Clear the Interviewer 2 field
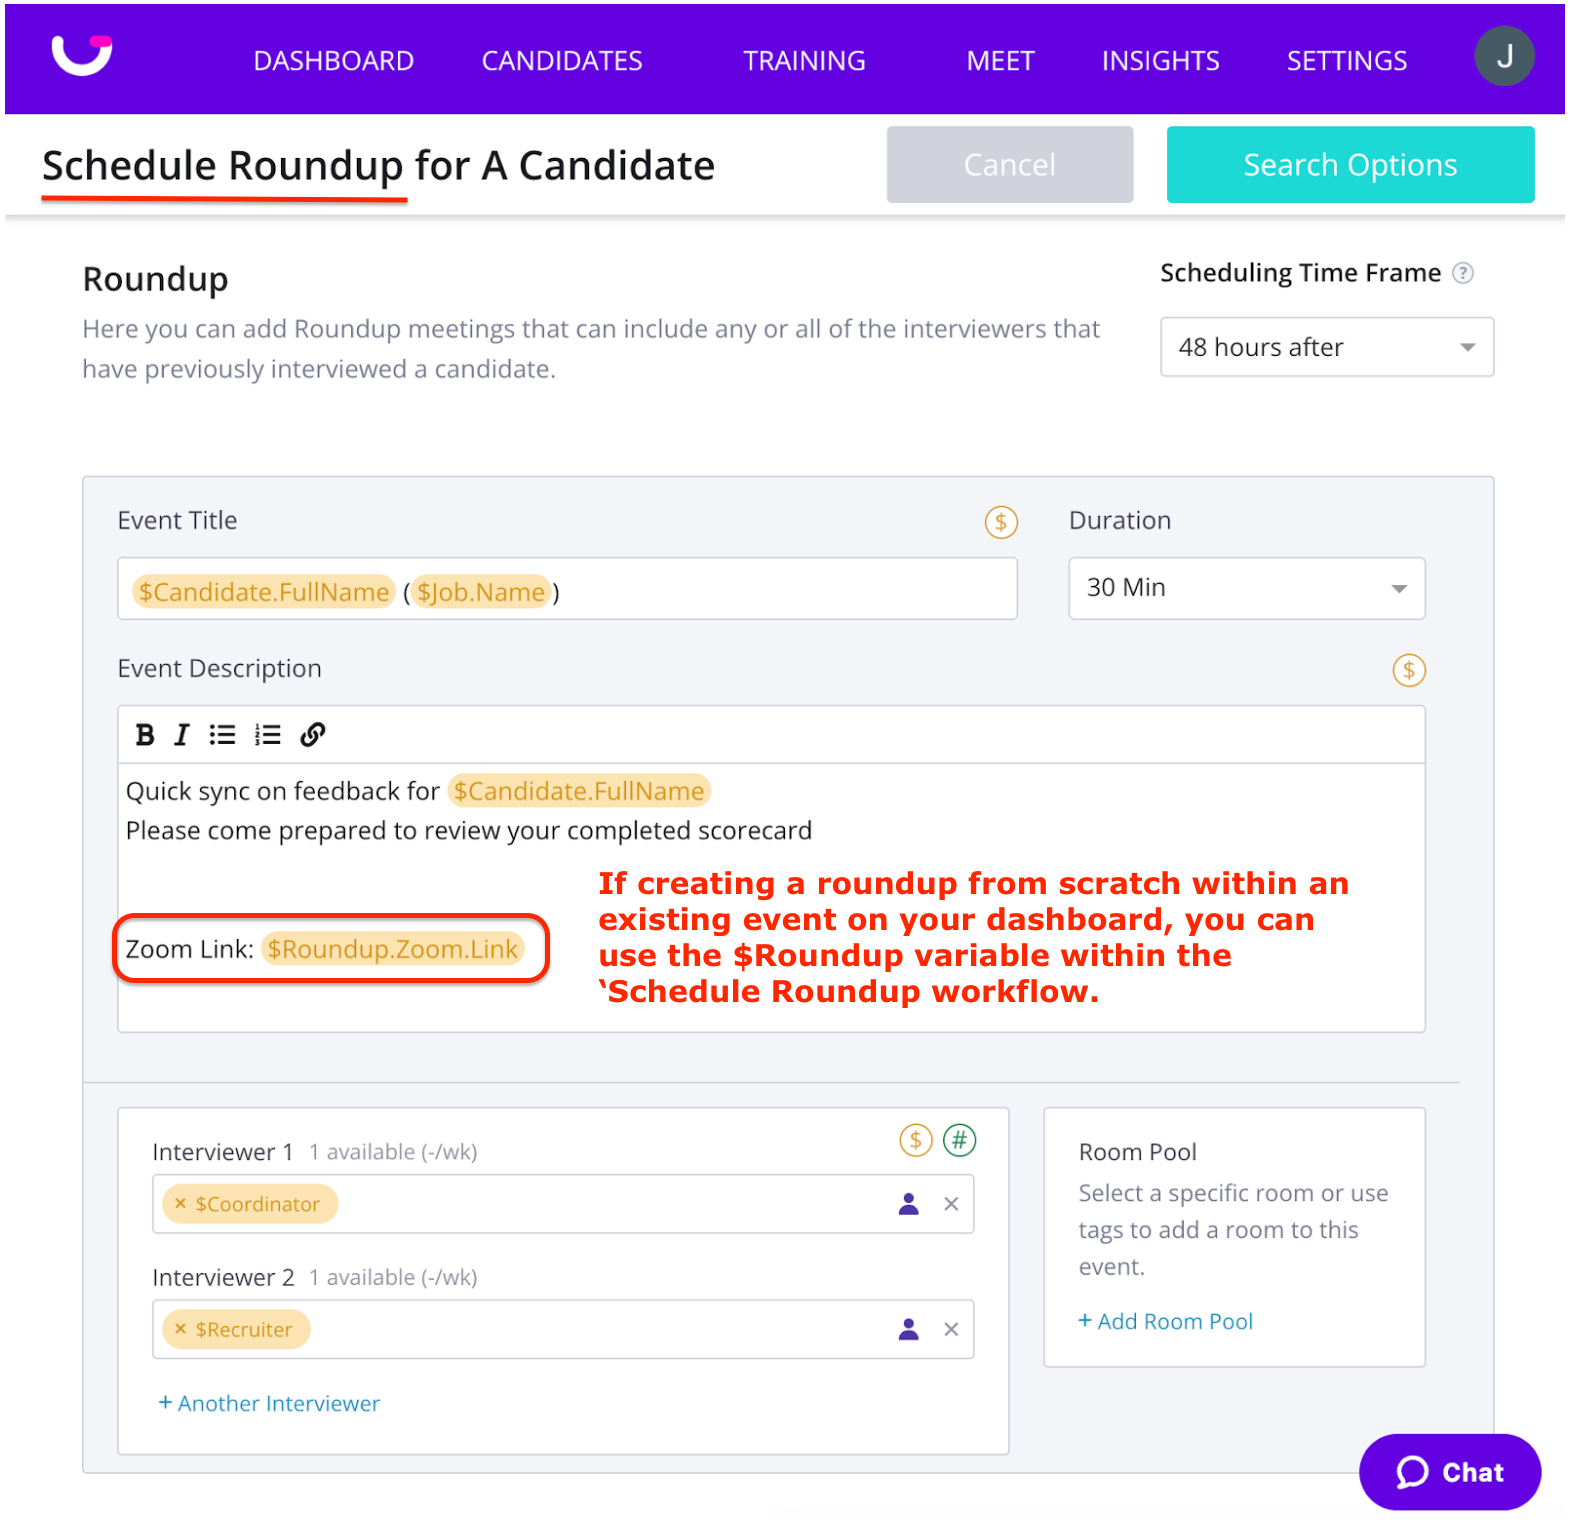Image resolution: width=1572 pixels, height=1530 pixels. 951,1329
